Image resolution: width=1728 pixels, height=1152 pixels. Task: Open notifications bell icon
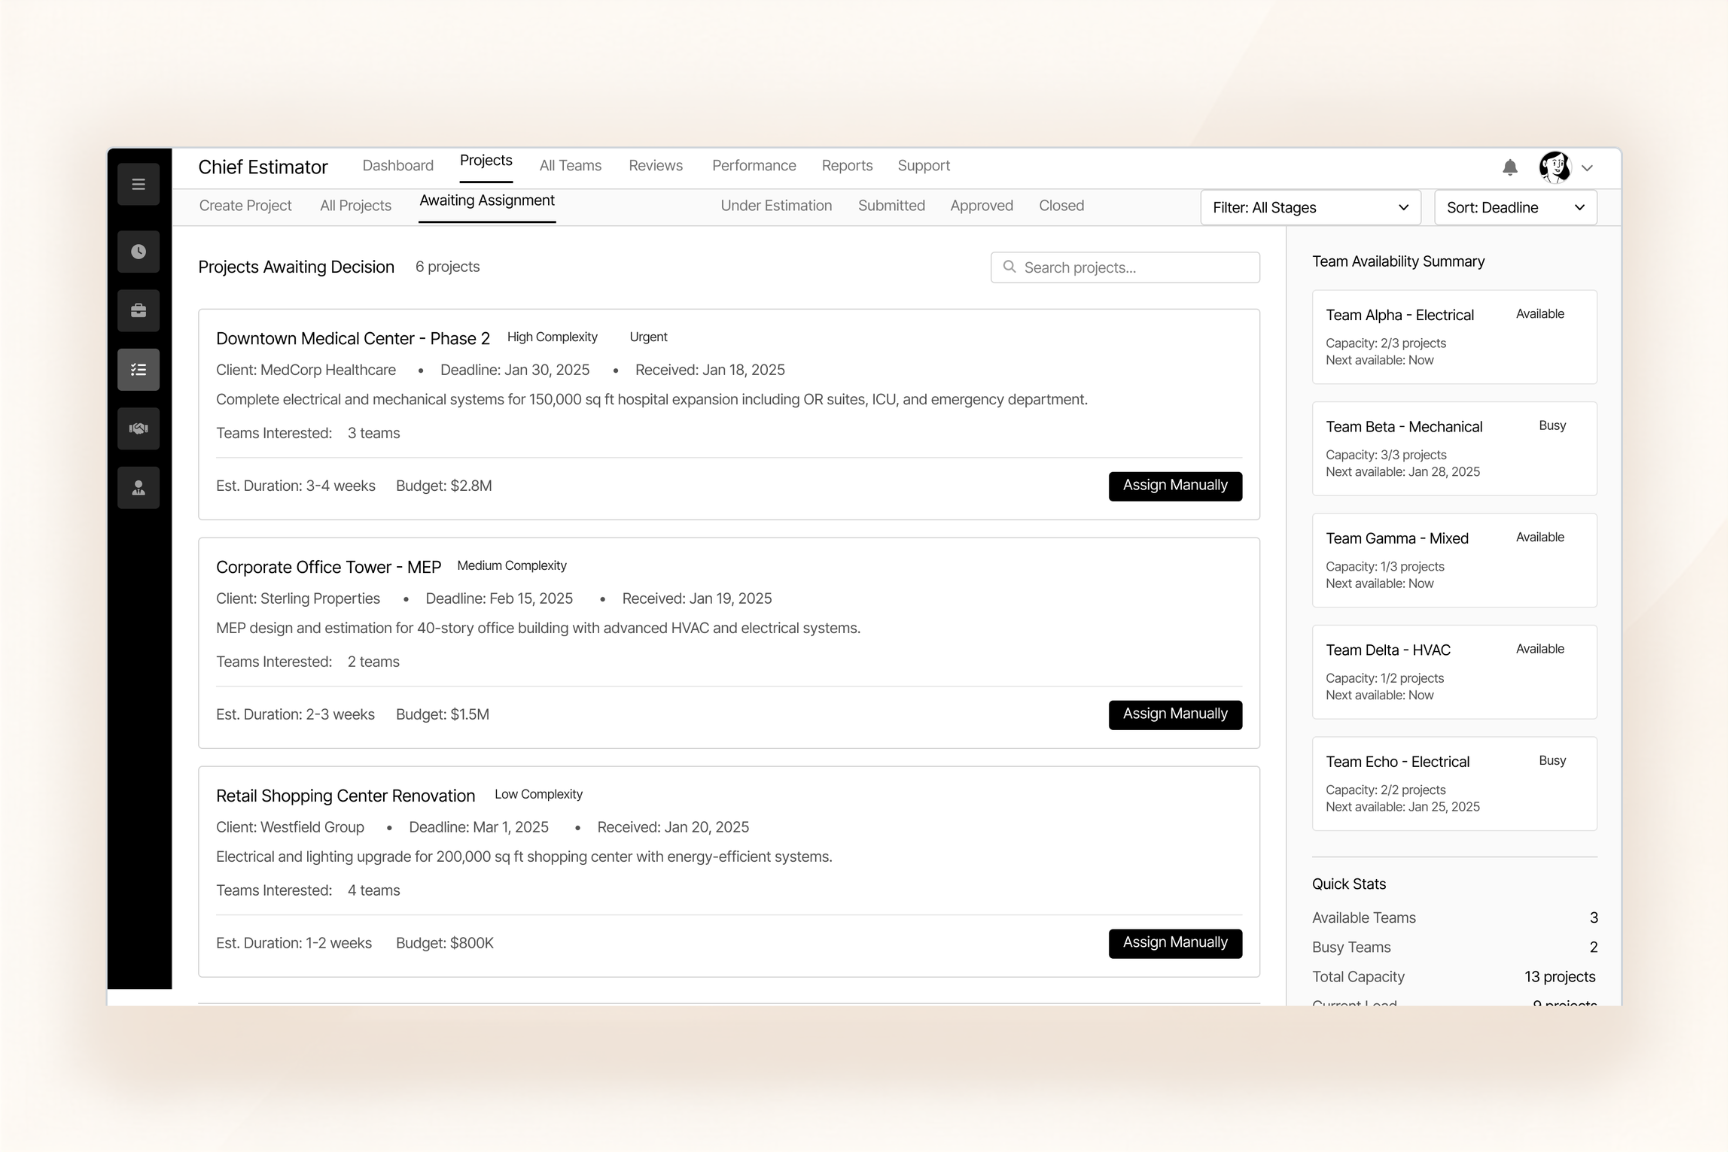coord(1510,167)
